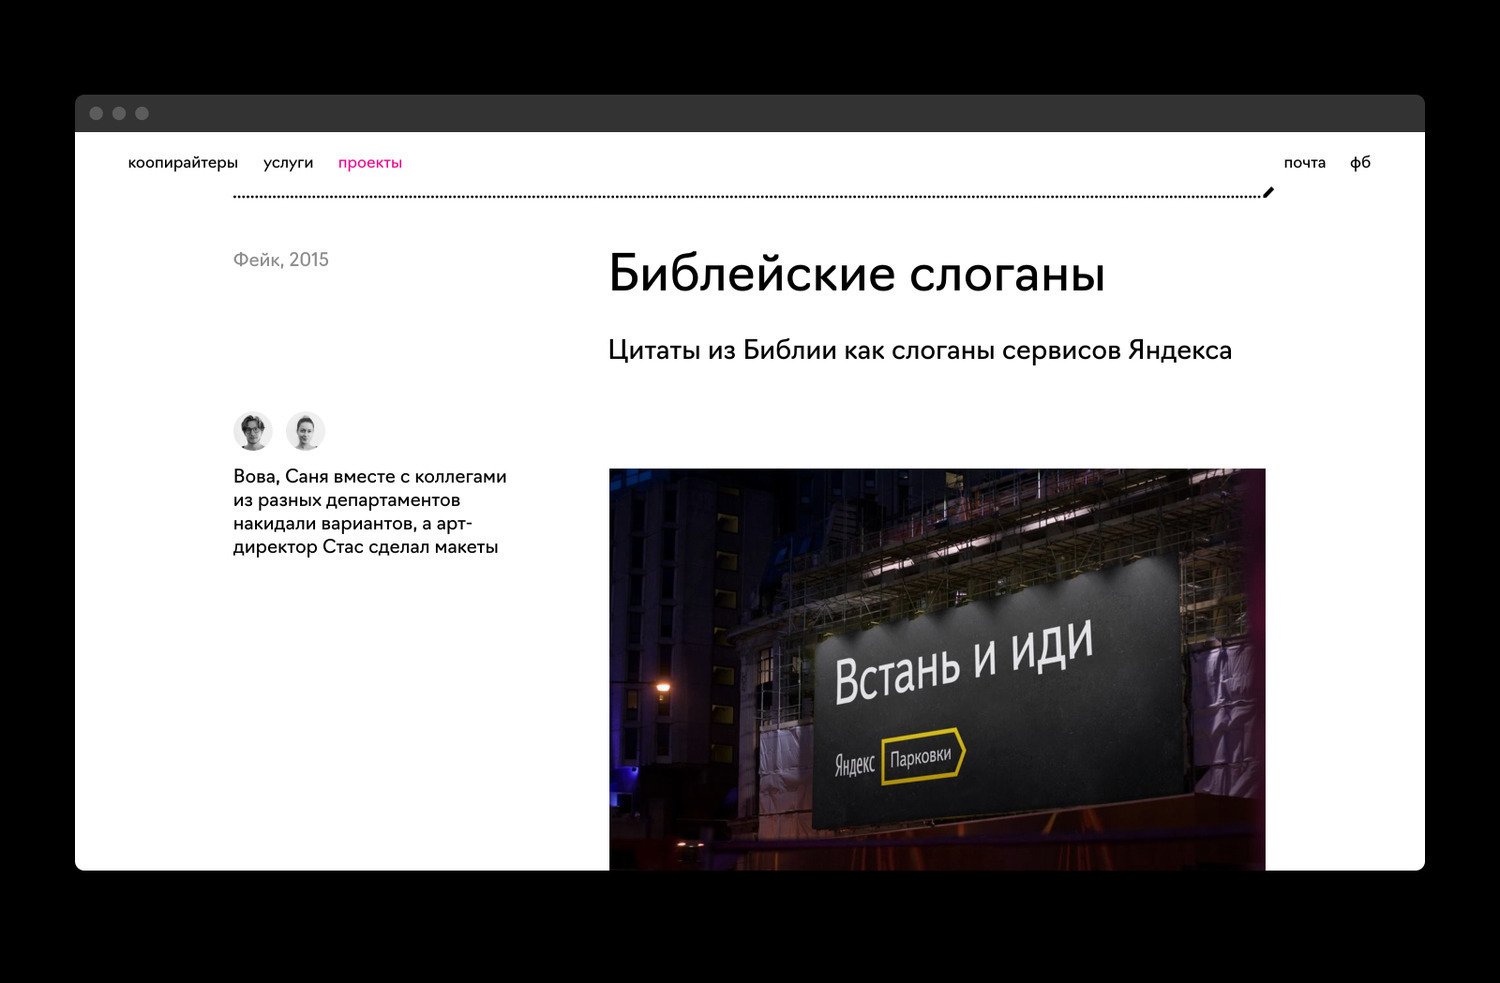Screen dimensions: 1500x983
Task: Click the first gray window dot
Action: 96,114
